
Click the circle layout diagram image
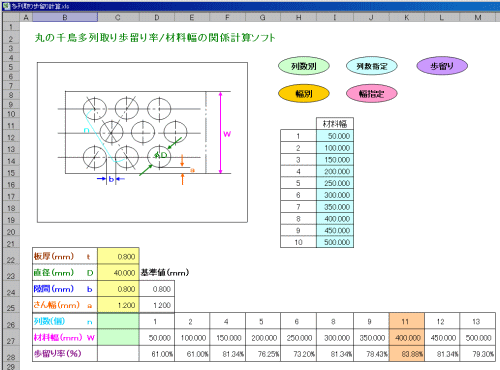point(142,142)
